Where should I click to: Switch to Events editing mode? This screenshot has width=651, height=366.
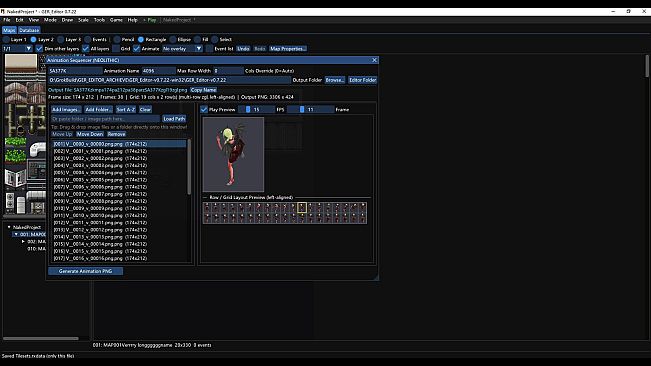[x=88, y=39]
